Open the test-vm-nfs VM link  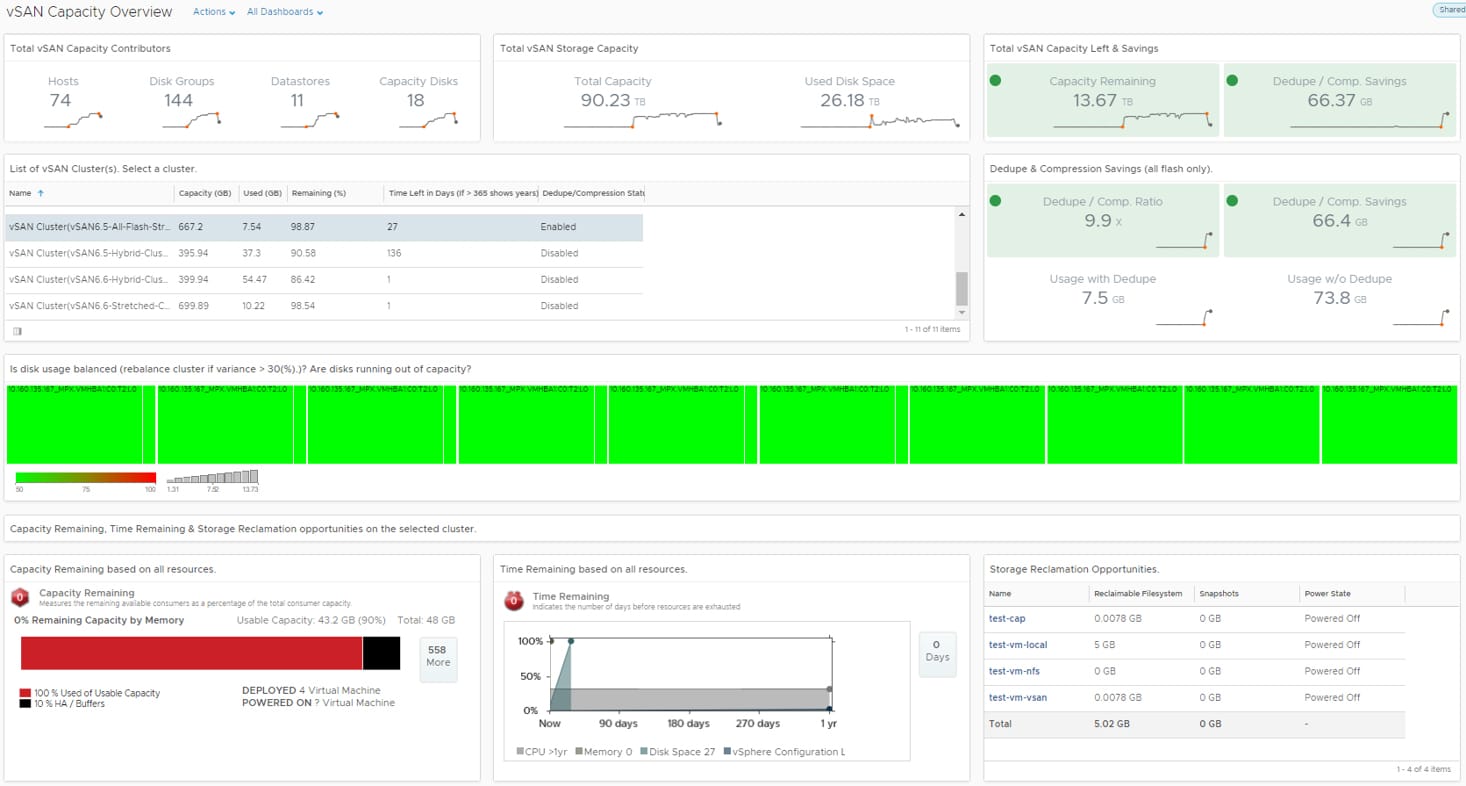[x=1014, y=671]
